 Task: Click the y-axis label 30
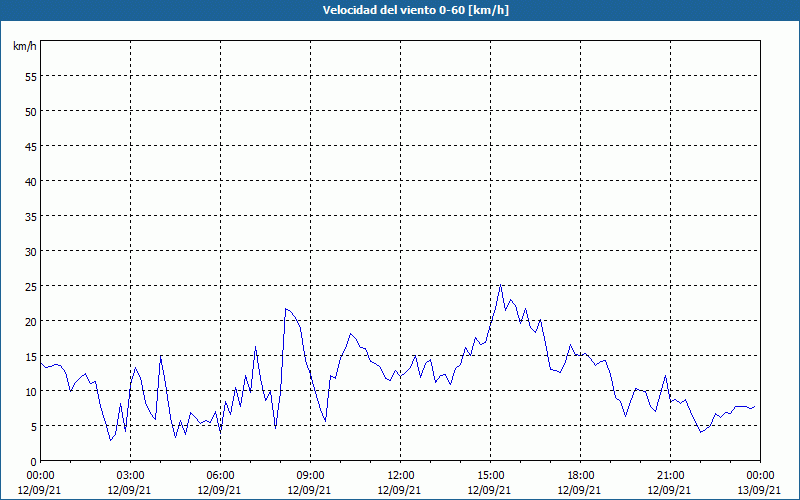(31, 252)
